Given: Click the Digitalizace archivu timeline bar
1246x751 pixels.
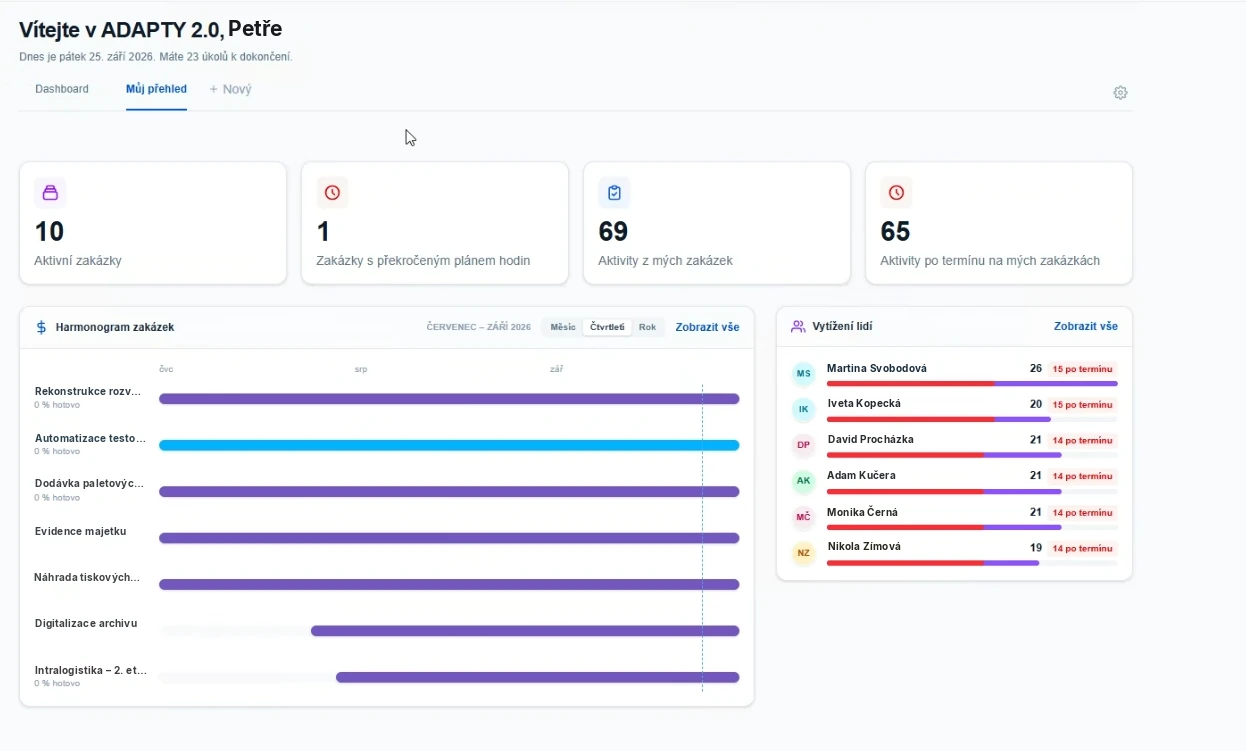Looking at the screenshot, I should point(525,631).
